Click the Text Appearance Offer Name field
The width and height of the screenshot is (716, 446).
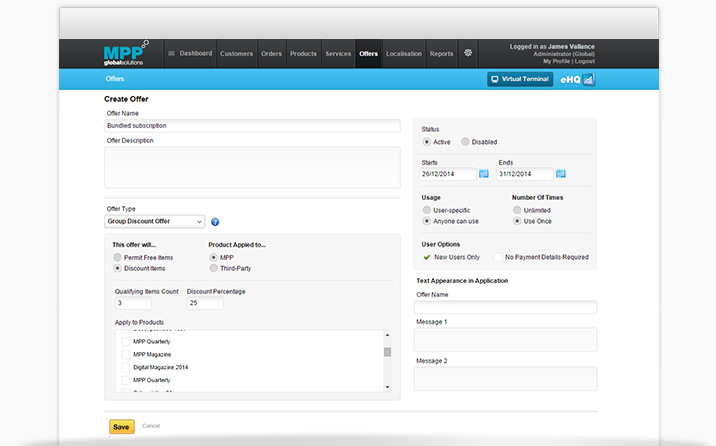pos(505,307)
